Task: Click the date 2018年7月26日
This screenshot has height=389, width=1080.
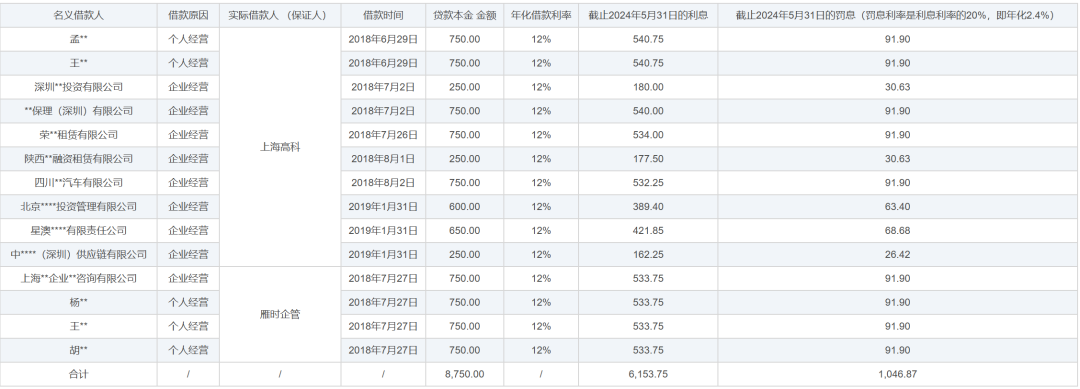Action: [383, 135]
